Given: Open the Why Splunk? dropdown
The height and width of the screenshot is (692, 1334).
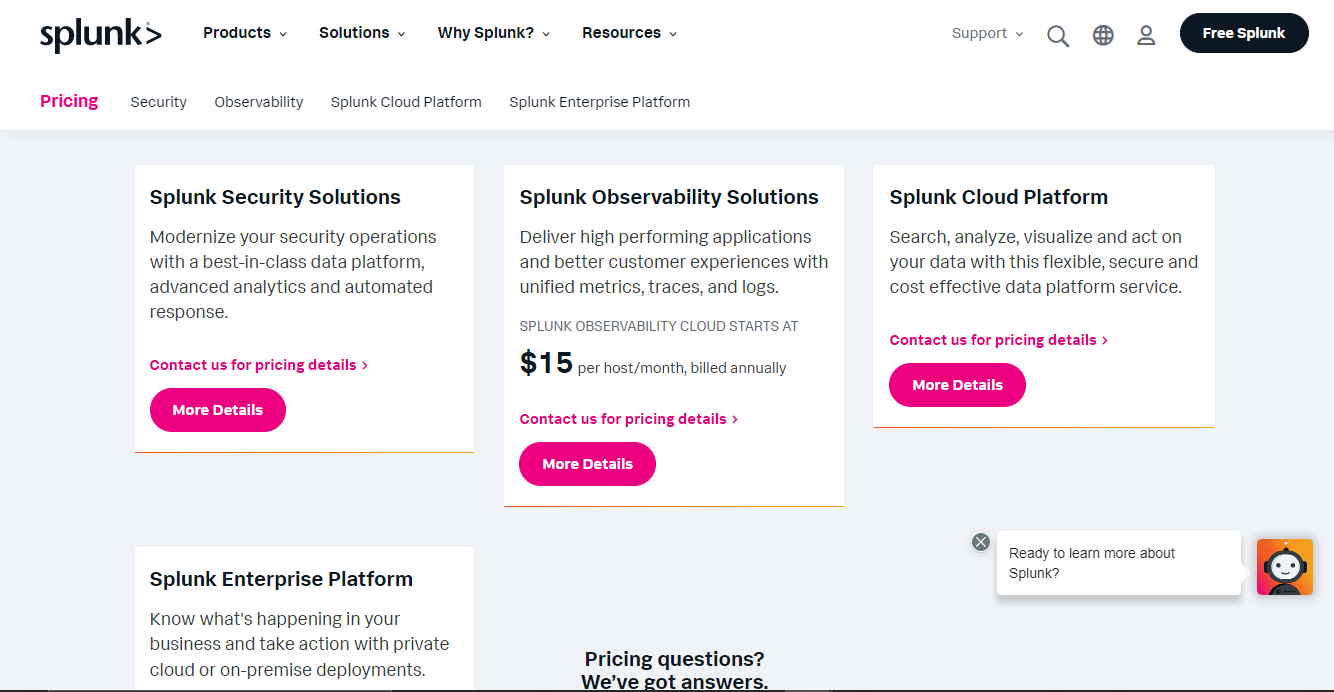Looking at the screenshot, I should pyautogui.click(x=494, y=33).
